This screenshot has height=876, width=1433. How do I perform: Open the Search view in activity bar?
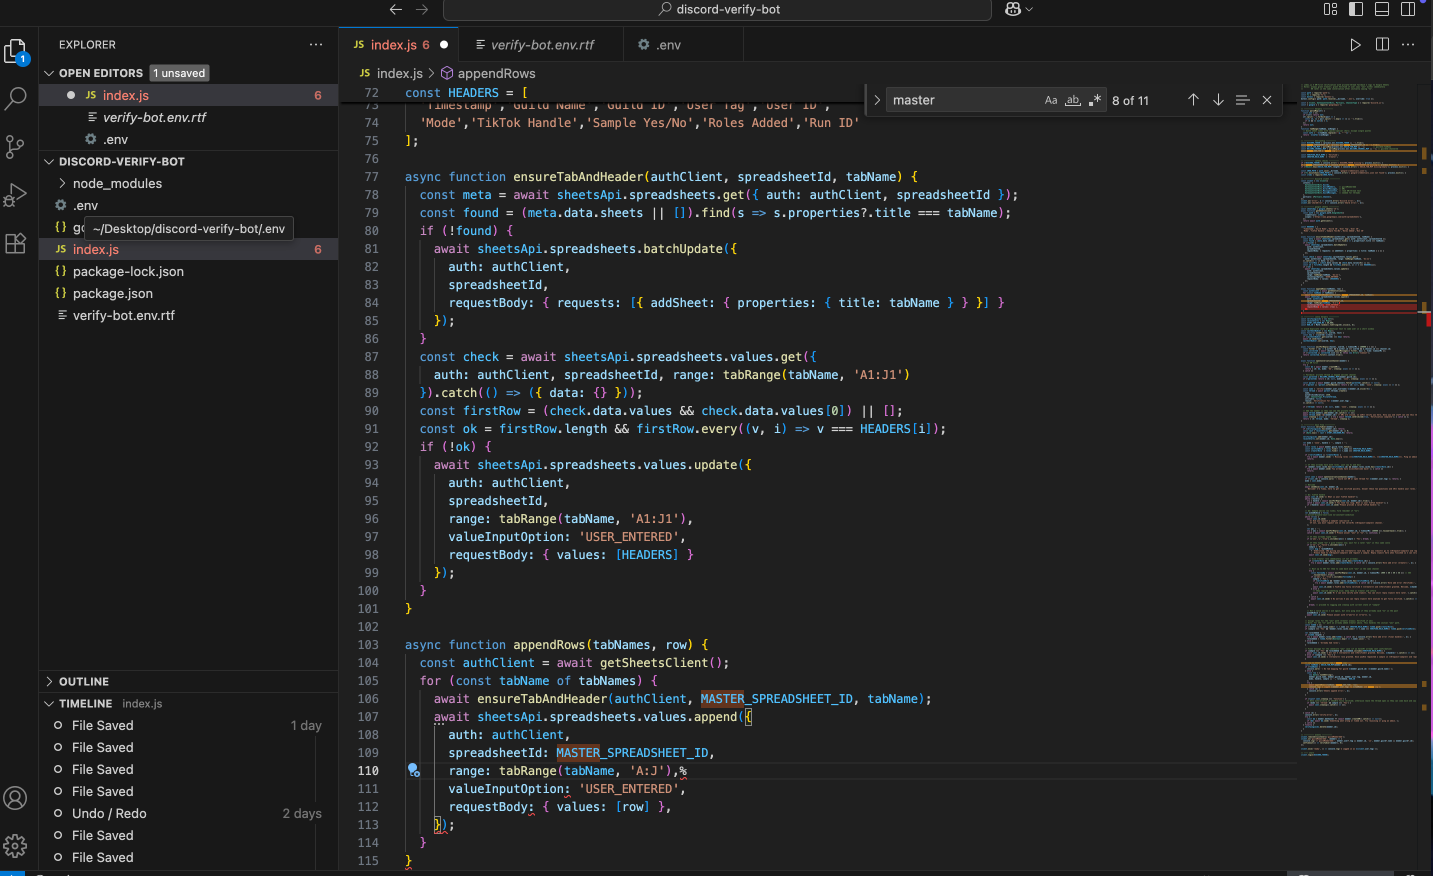point(16,98)
